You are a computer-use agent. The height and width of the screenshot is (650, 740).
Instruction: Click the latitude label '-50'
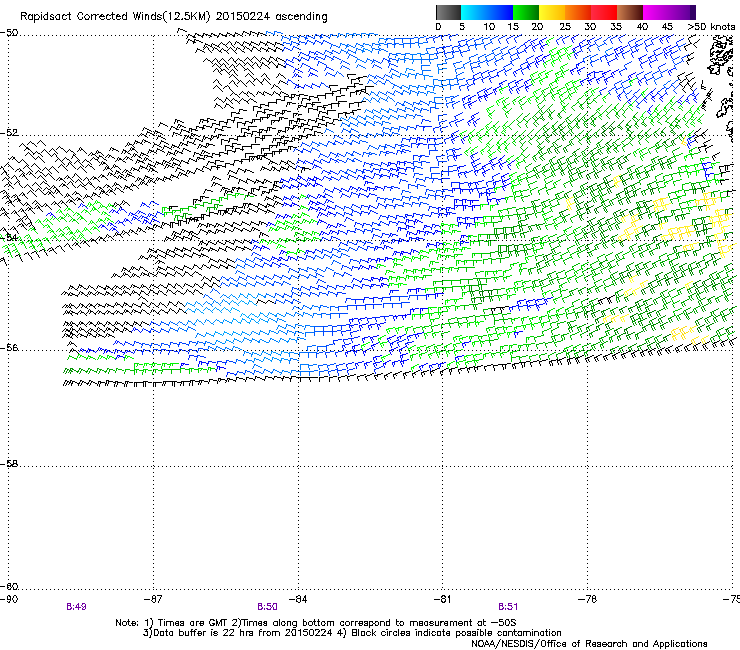pos(9,33)
